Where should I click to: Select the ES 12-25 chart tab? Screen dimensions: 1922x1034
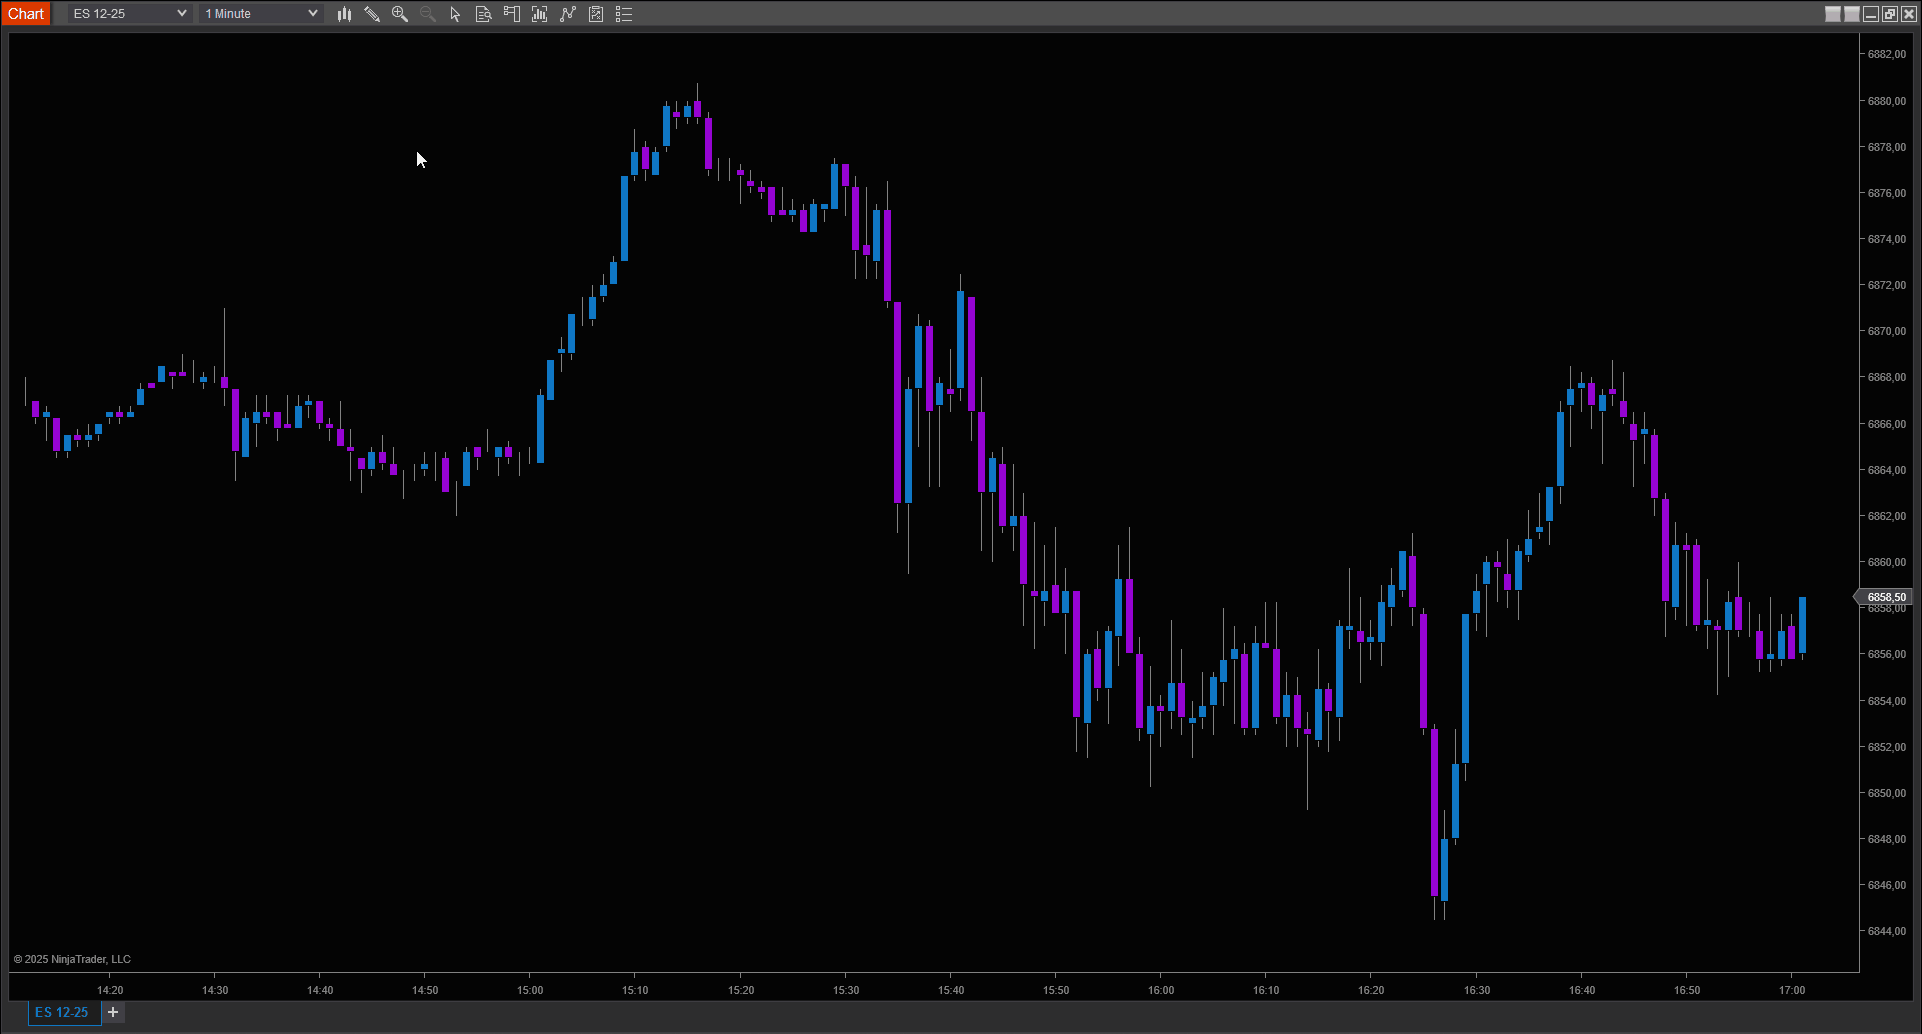coord(62,1012)
